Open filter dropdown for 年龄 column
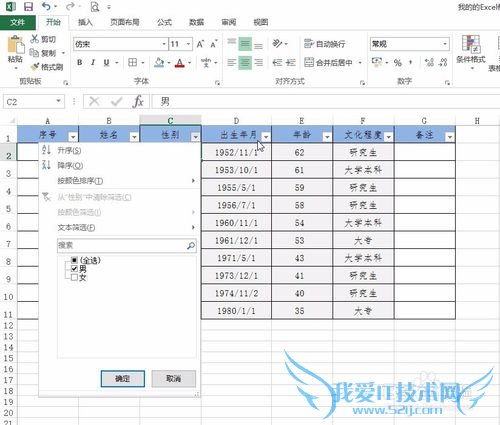 (x=327, y=137)
